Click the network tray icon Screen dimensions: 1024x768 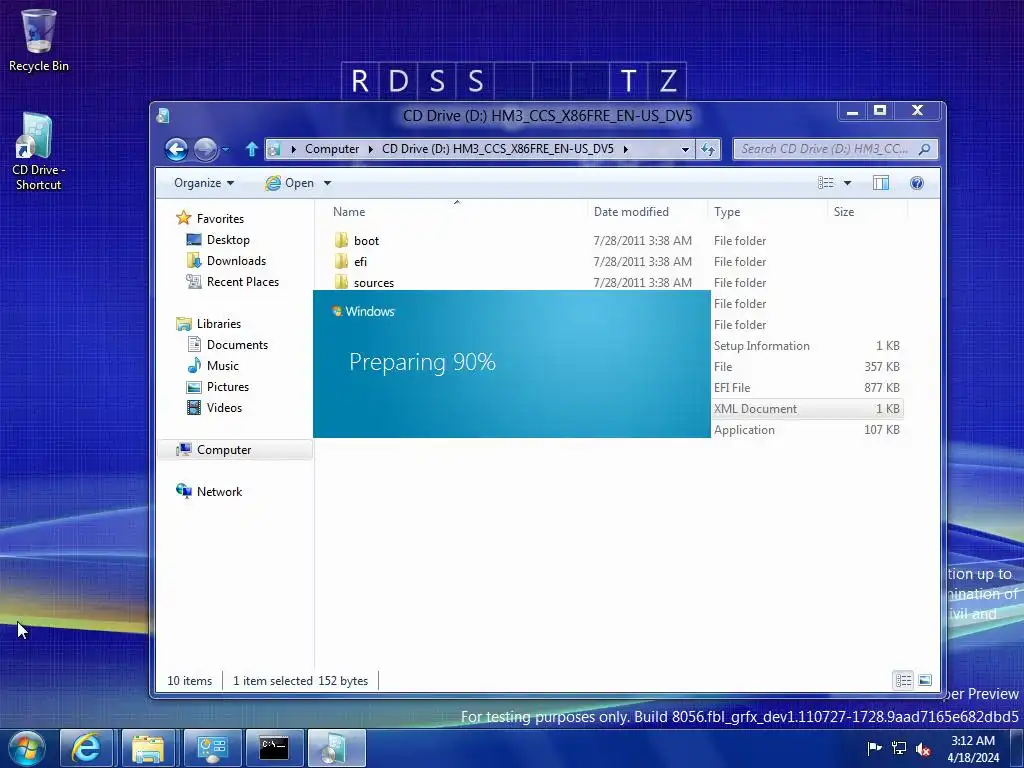[x=899, y=748]
